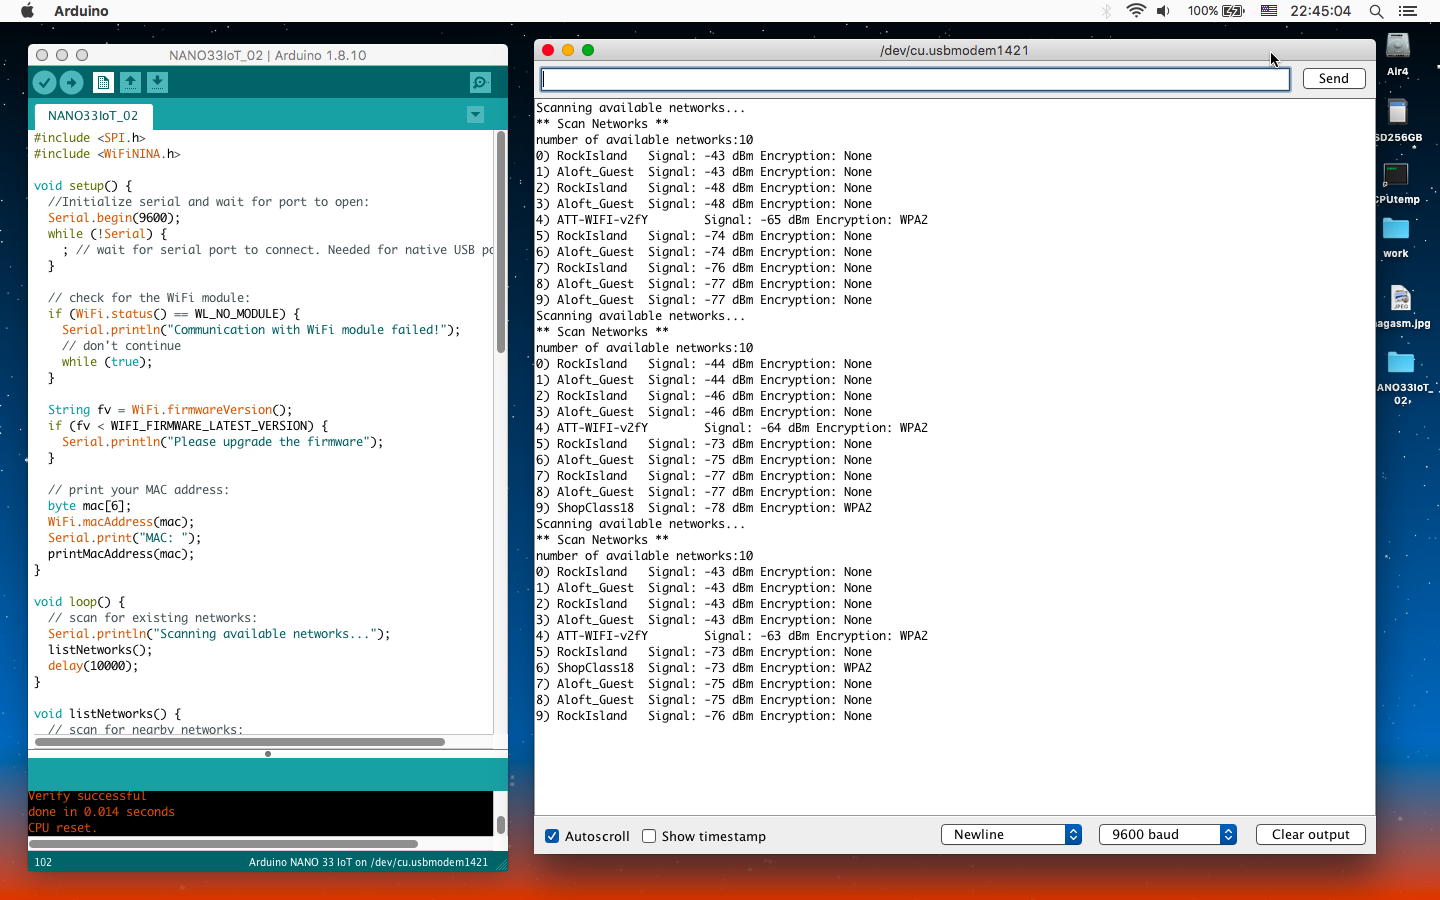The width and height of the screenshot is (1440, 900).
Task: Click the Send button
Action: tap(1333, 78)
